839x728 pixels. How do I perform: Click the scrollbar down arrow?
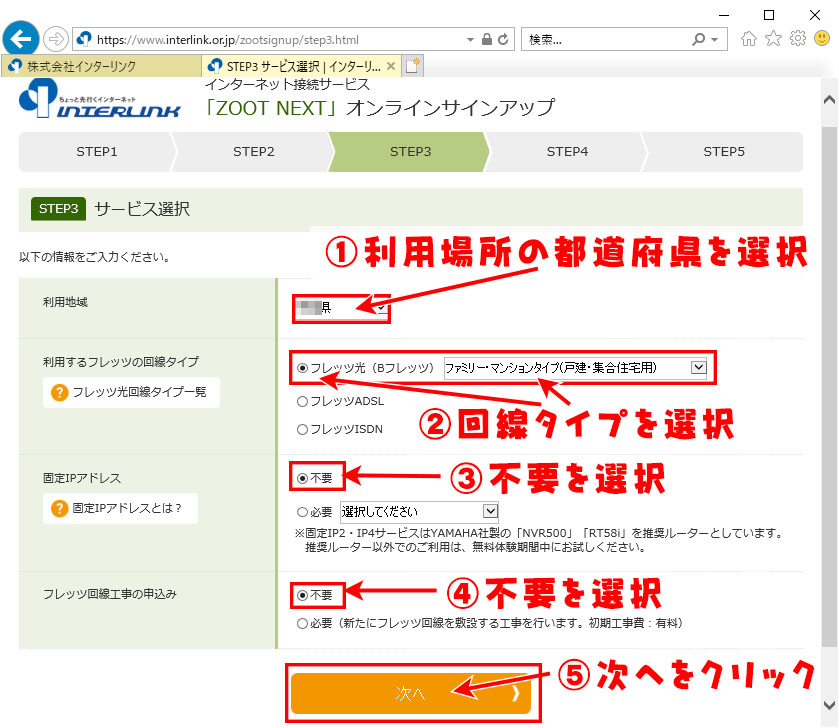(x=829, y=705)
